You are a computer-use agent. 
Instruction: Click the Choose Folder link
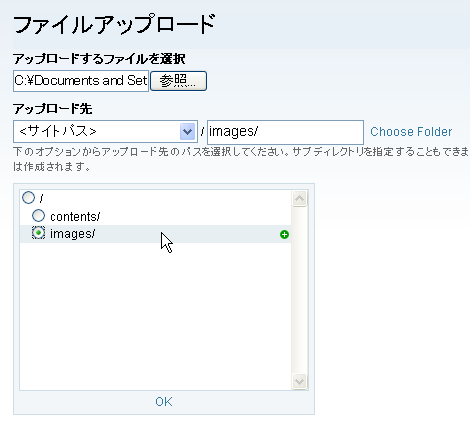coord(411,132)
